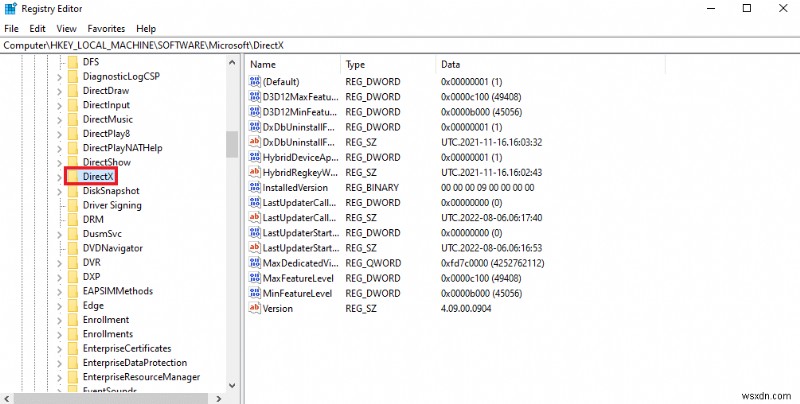Click the tree pane down arrow
The width and height of the screenshot is (800, 404).
coord(232,386)
